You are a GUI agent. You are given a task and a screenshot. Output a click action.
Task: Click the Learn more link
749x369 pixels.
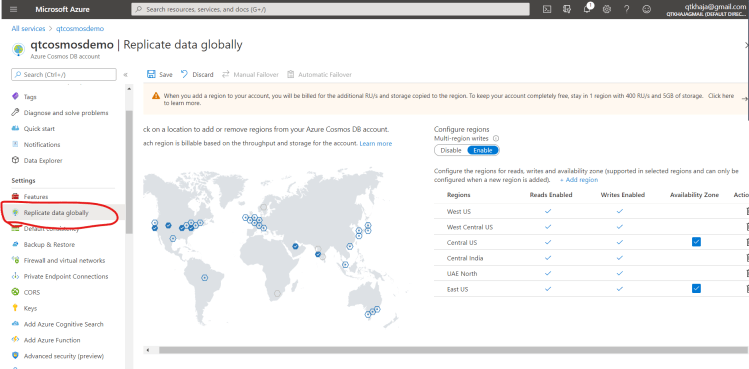pos(375,143)
